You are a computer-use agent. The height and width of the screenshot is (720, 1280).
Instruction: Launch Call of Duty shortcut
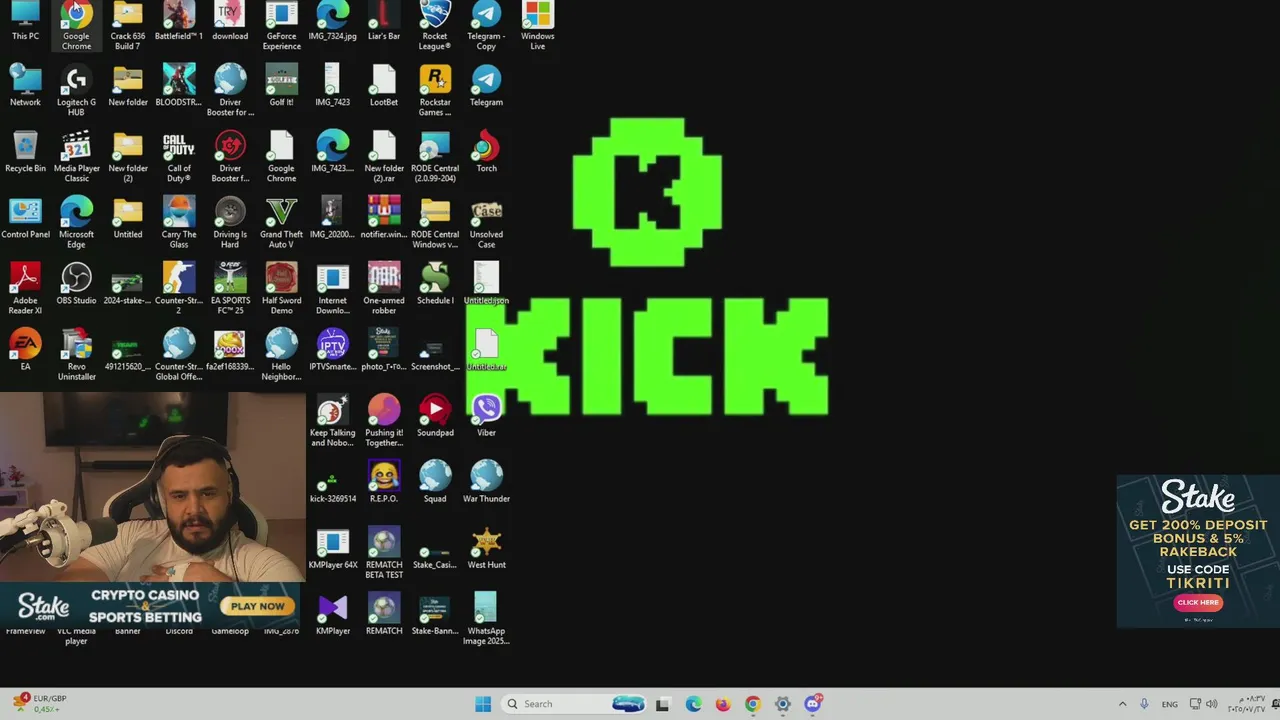coord(179,157)
